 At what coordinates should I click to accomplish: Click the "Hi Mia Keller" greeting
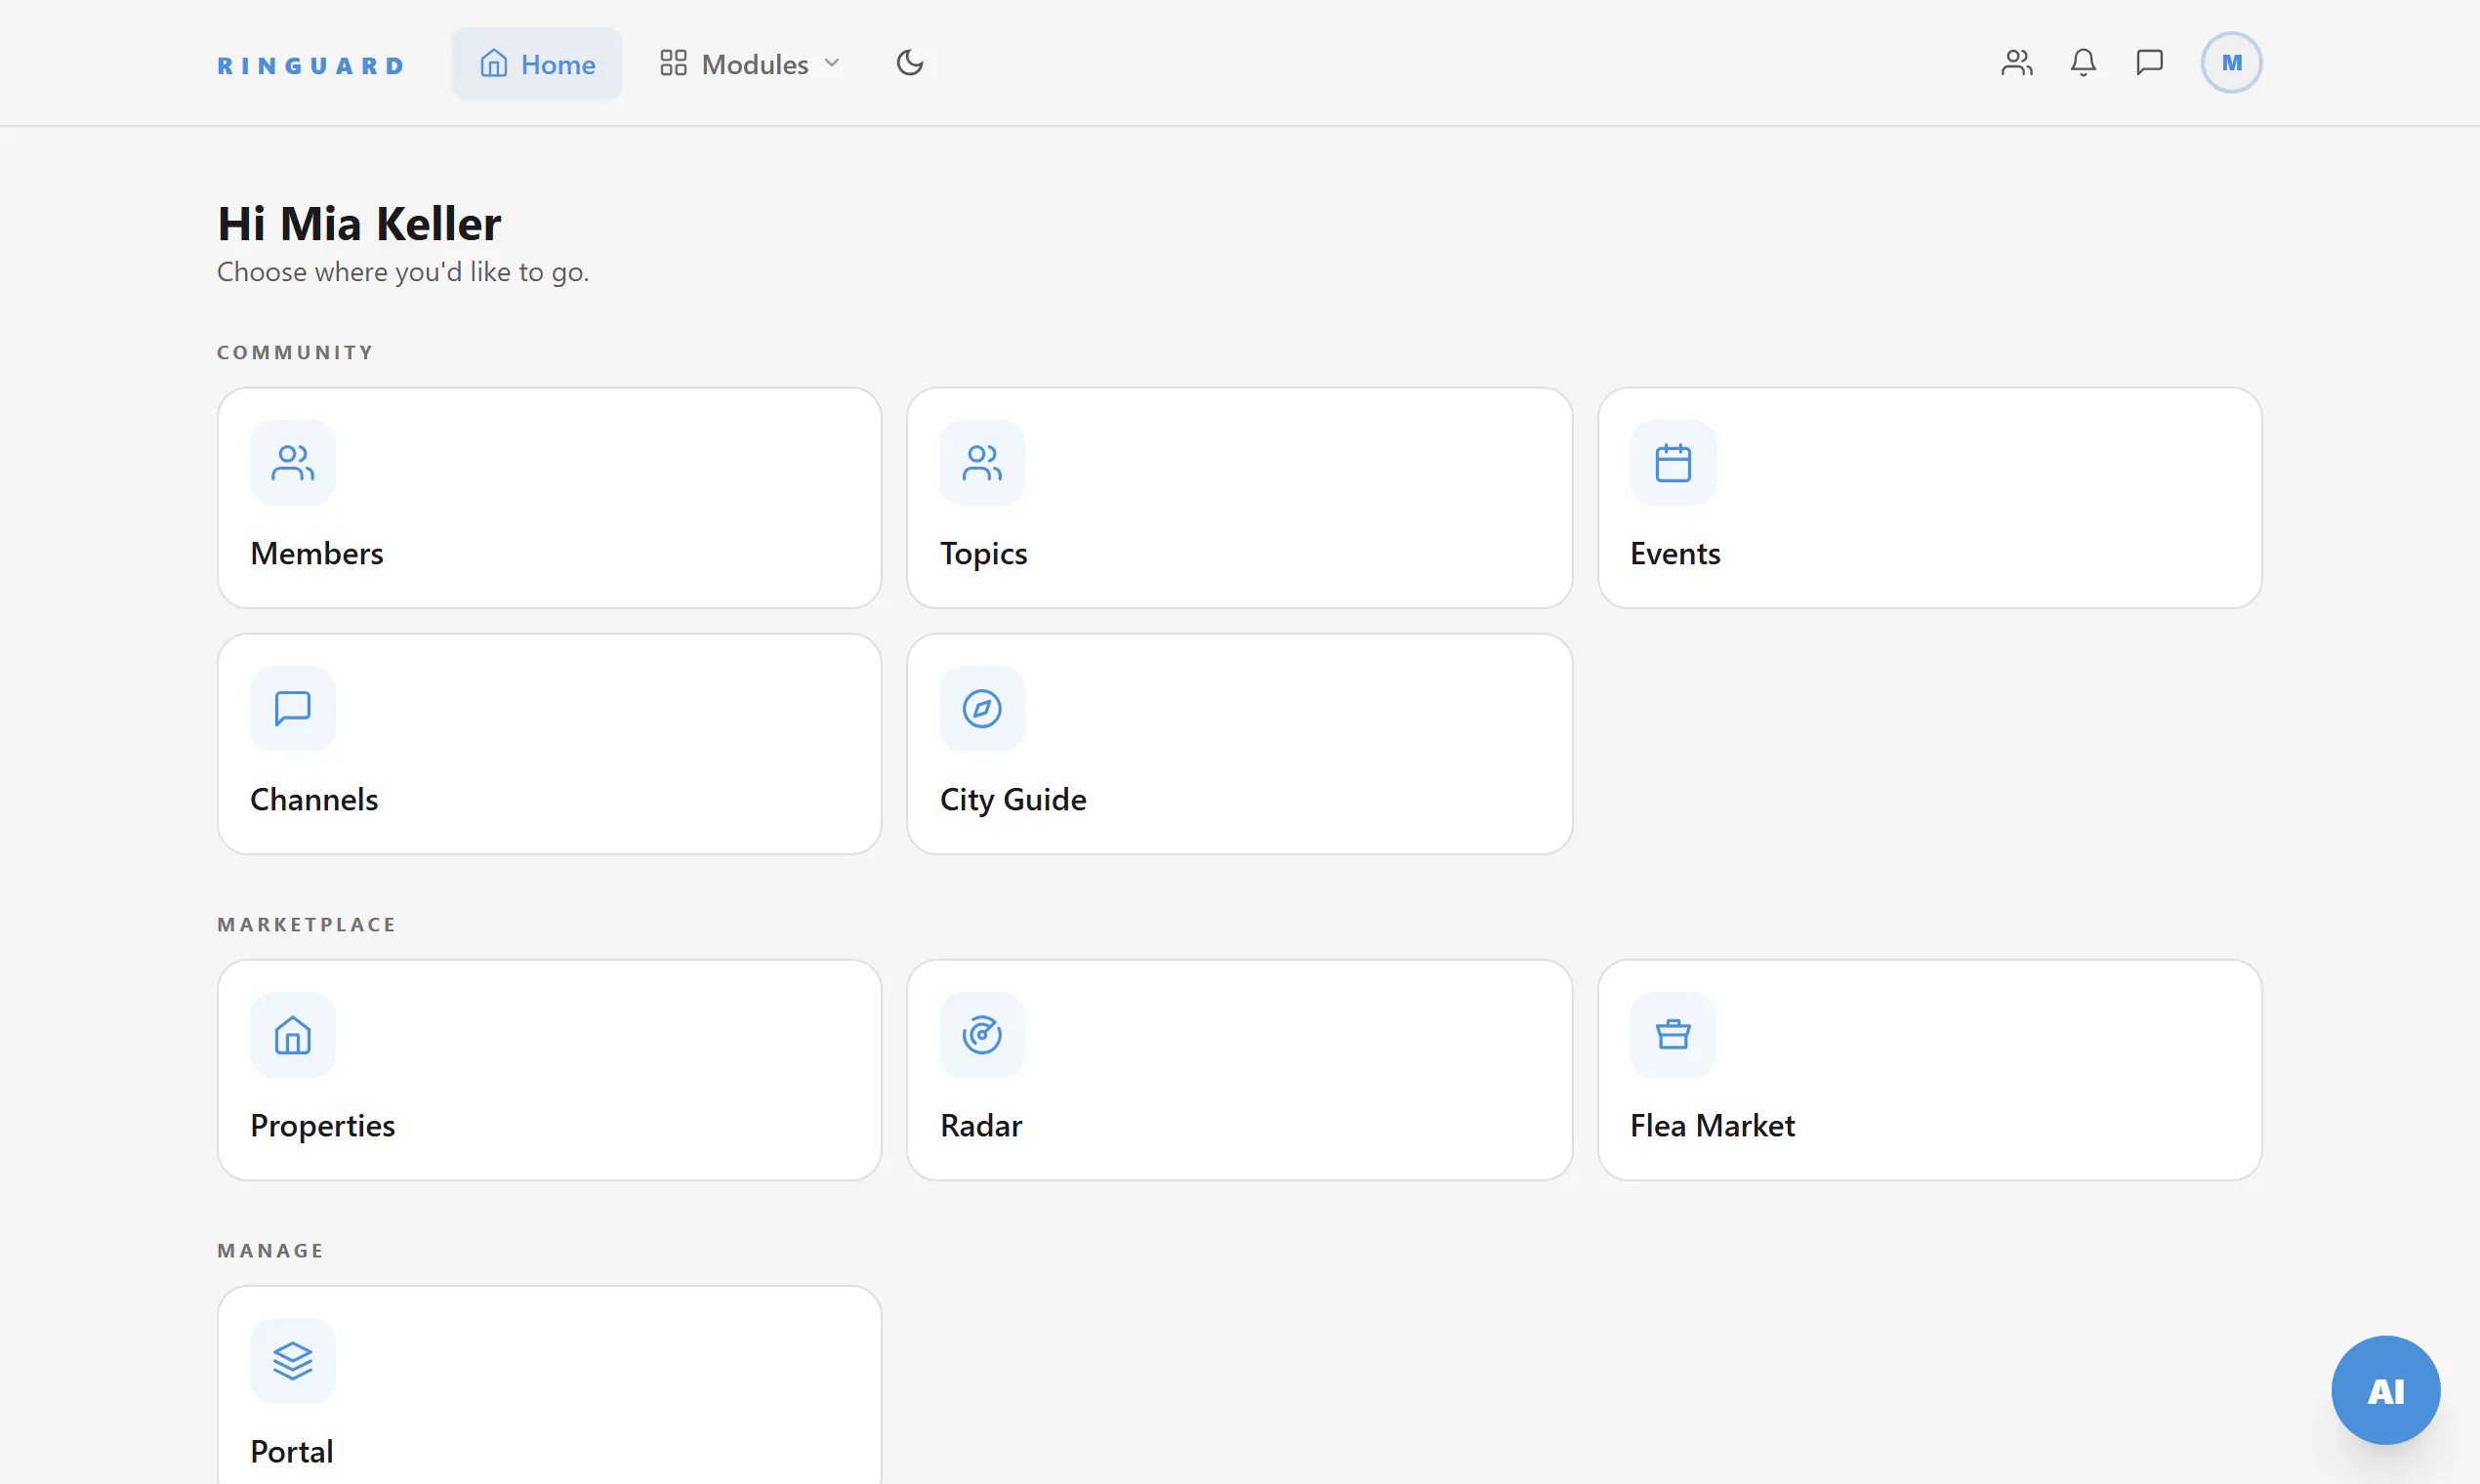359,223
